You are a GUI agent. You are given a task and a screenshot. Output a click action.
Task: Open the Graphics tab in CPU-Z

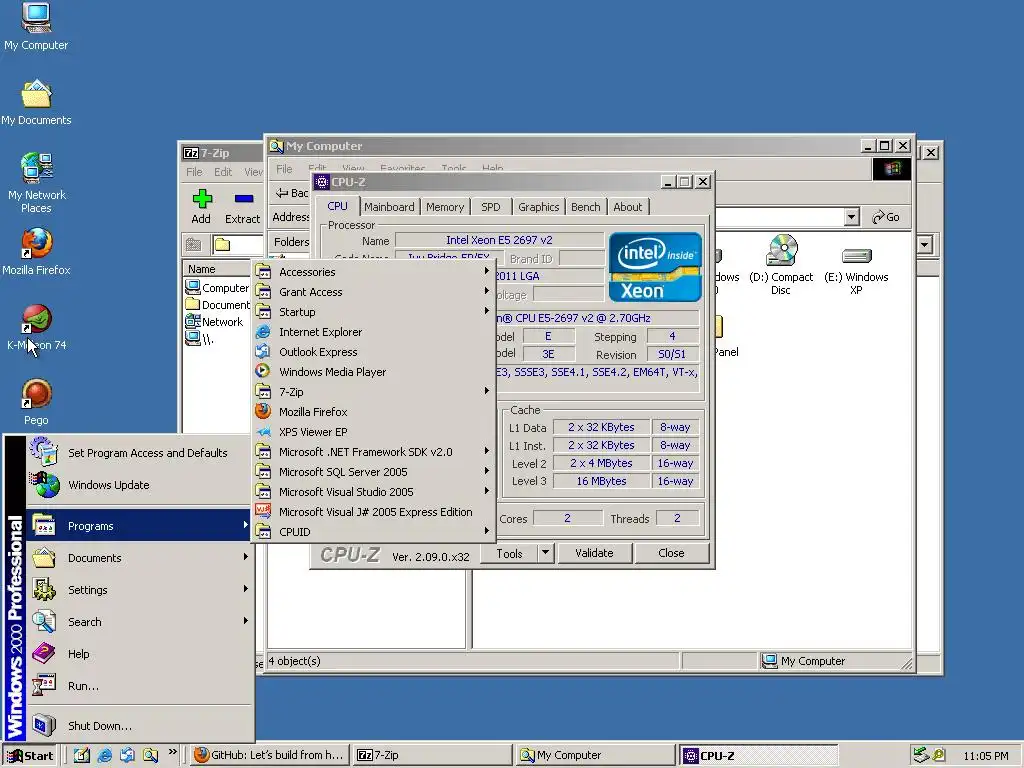[539, 207]
